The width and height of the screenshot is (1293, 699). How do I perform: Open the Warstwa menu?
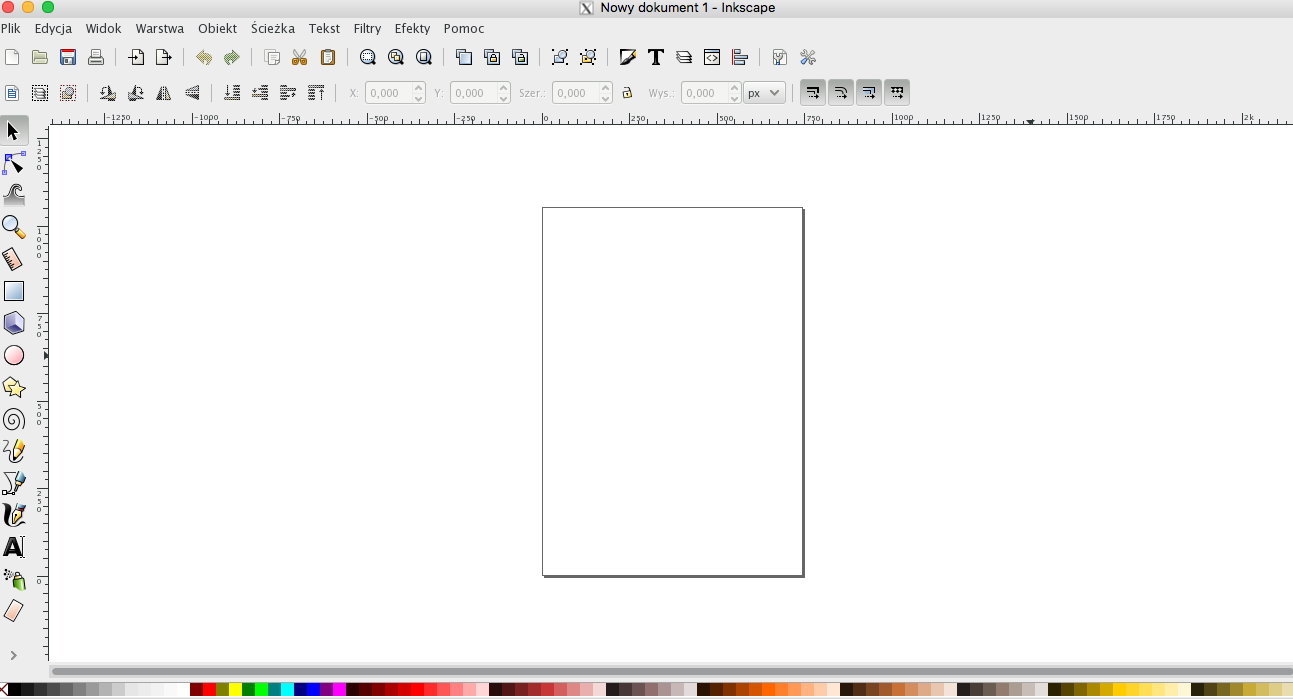point(160,29)
